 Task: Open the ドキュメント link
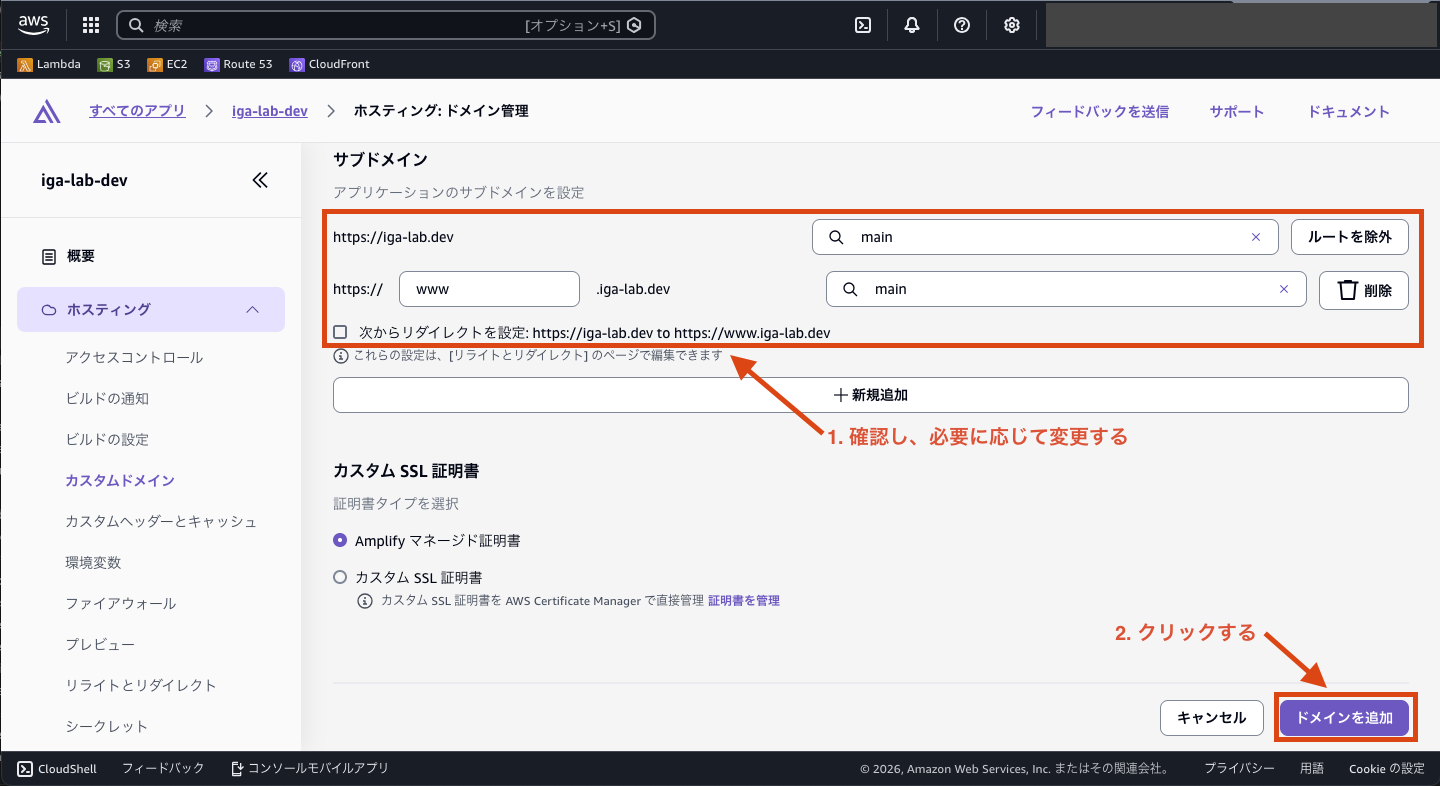[x=1349, y=112]
